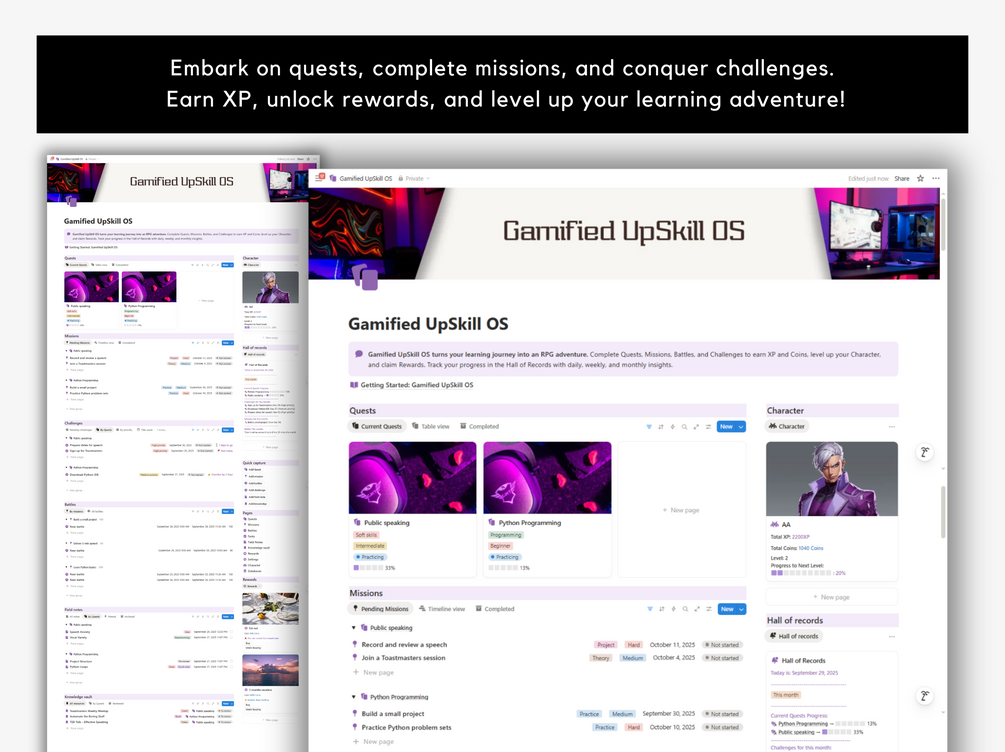Select the Pending Missions tab
The height and width of the screenshot is (752, 1005).
[380, 609]
